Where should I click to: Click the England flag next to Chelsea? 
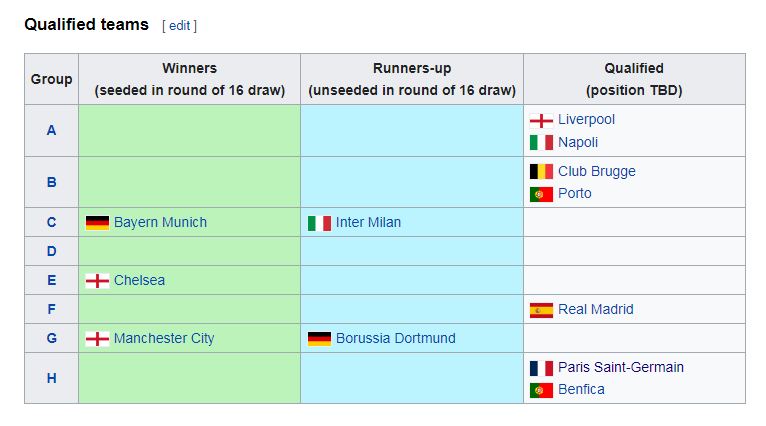click(97, 281)
